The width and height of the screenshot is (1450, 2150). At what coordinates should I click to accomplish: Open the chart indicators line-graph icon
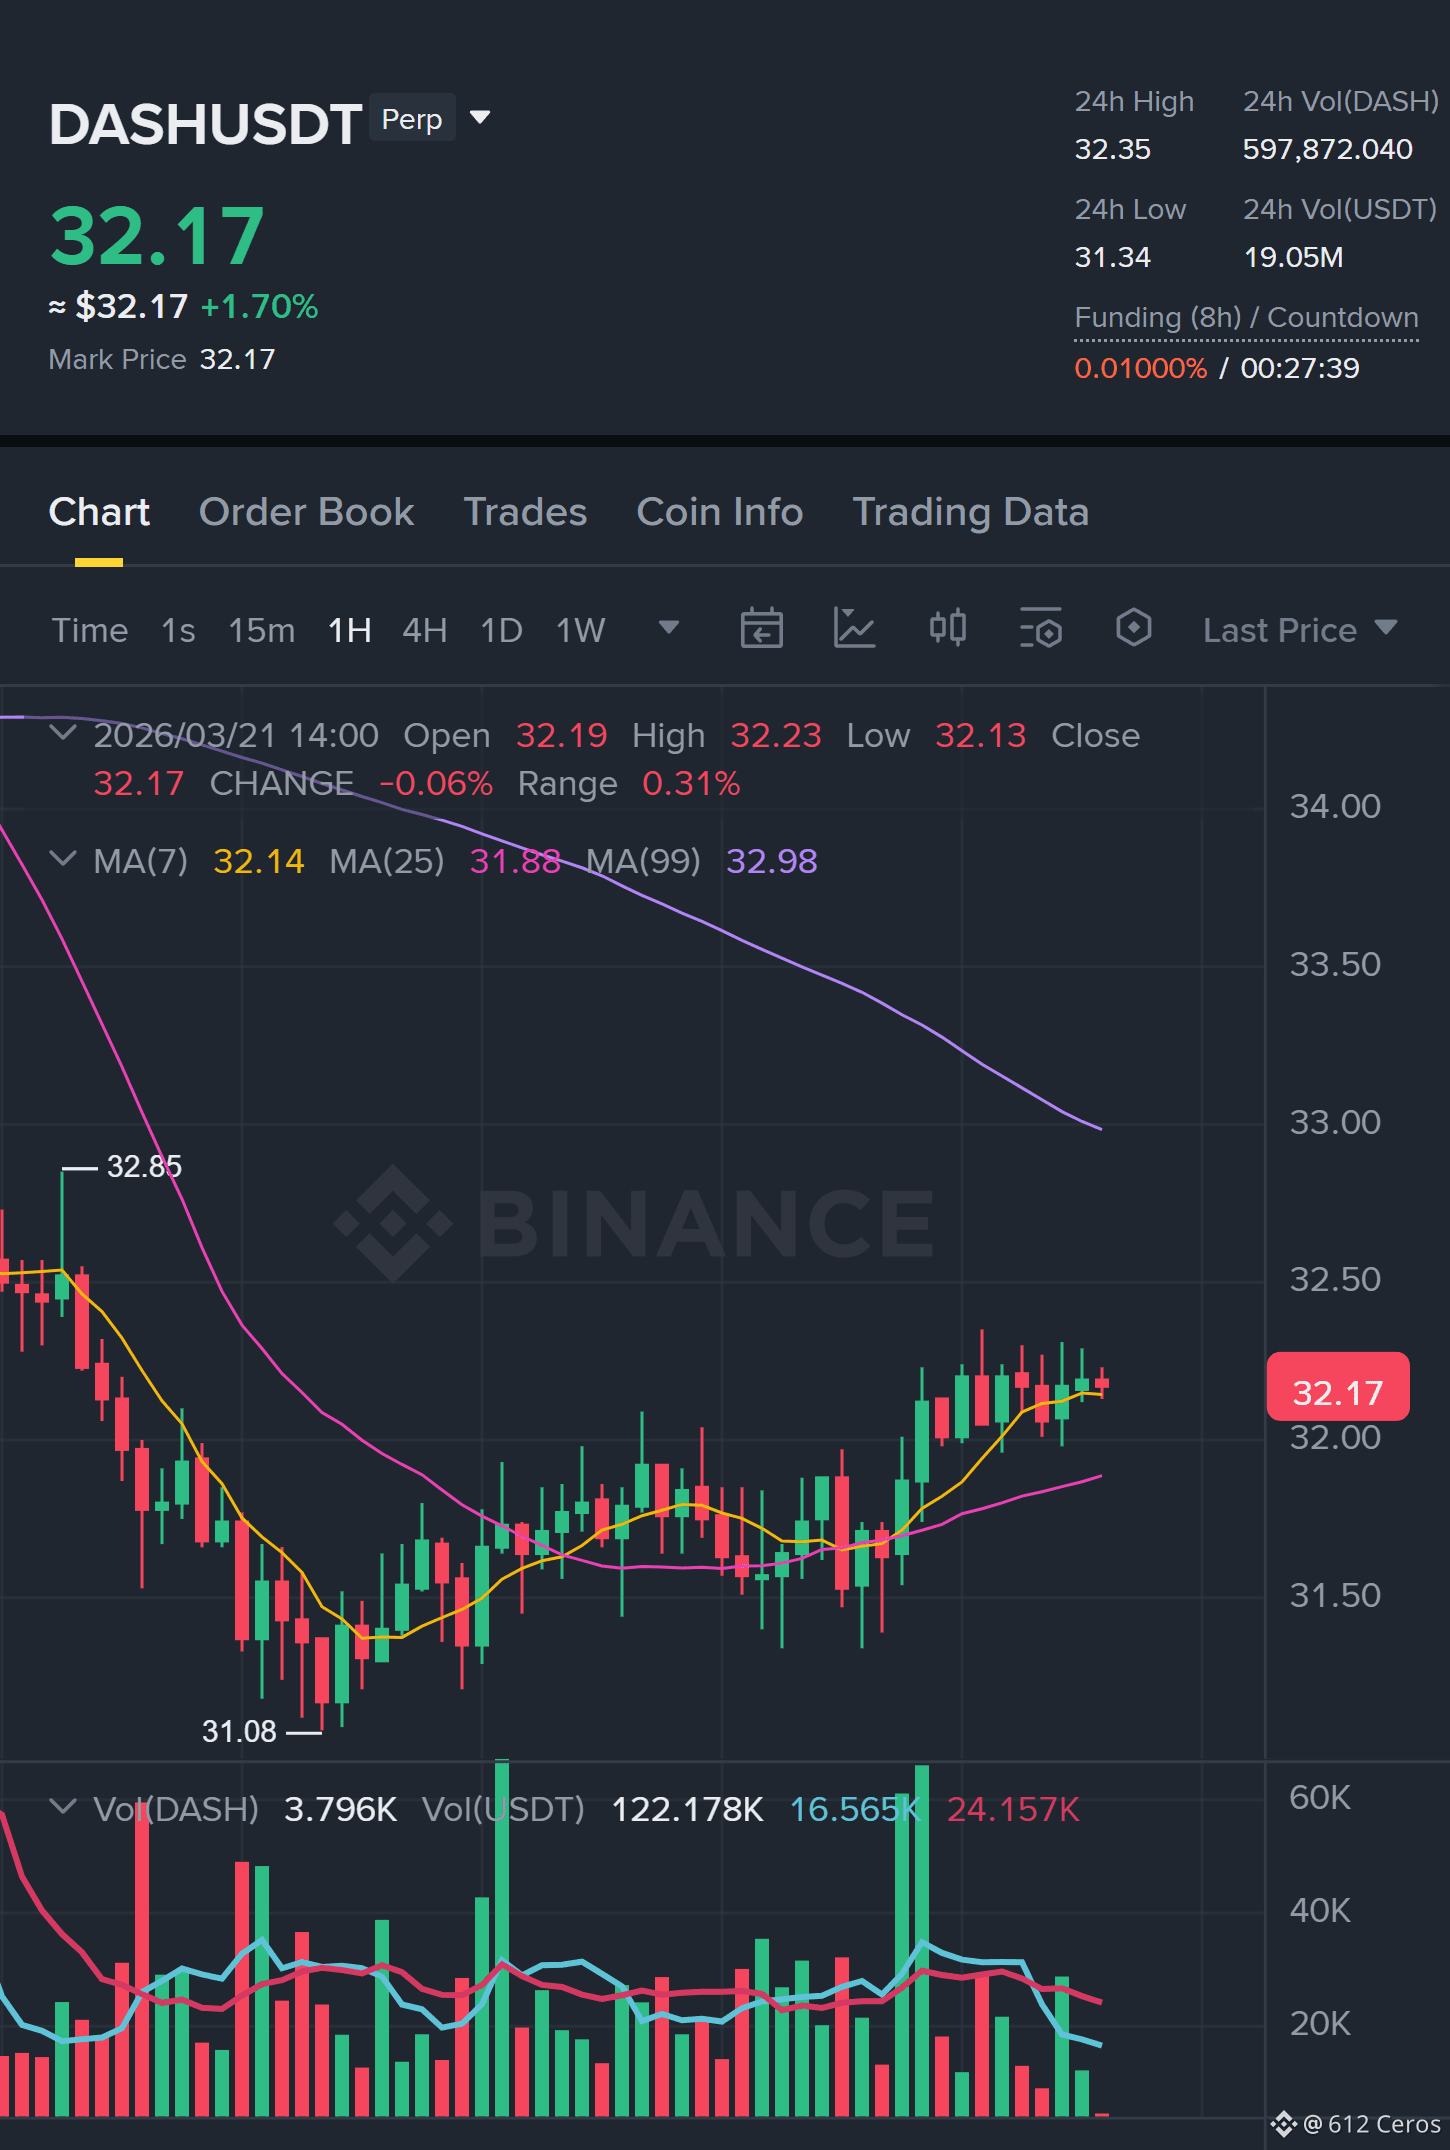854,629
